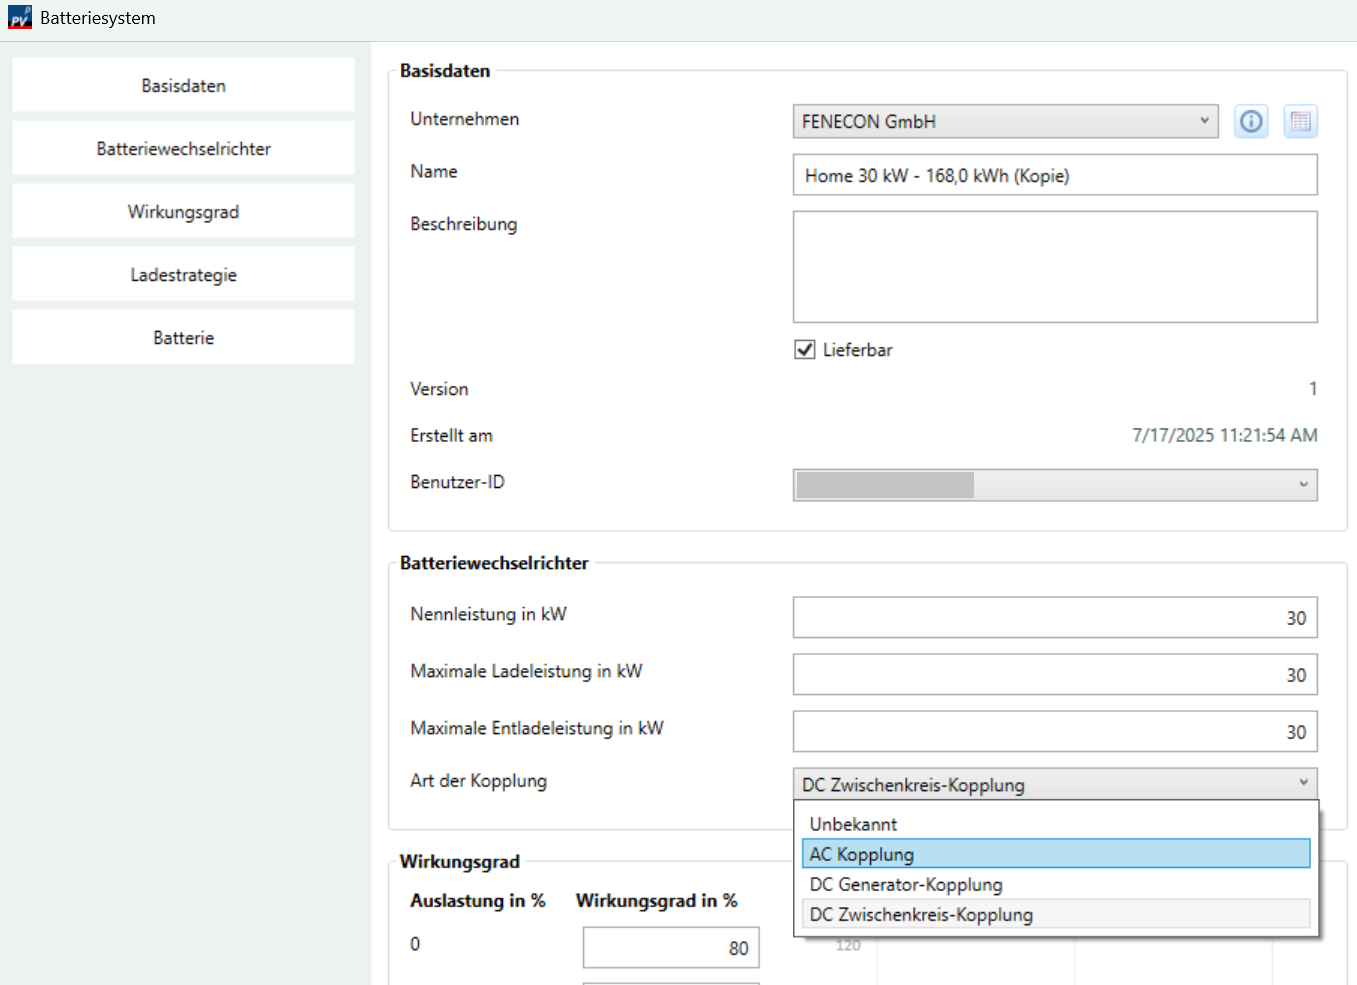This screenshot has height=985, width=1357.
Task: Open the Benutzer-ID dropdown
Action: [1303, 485]
